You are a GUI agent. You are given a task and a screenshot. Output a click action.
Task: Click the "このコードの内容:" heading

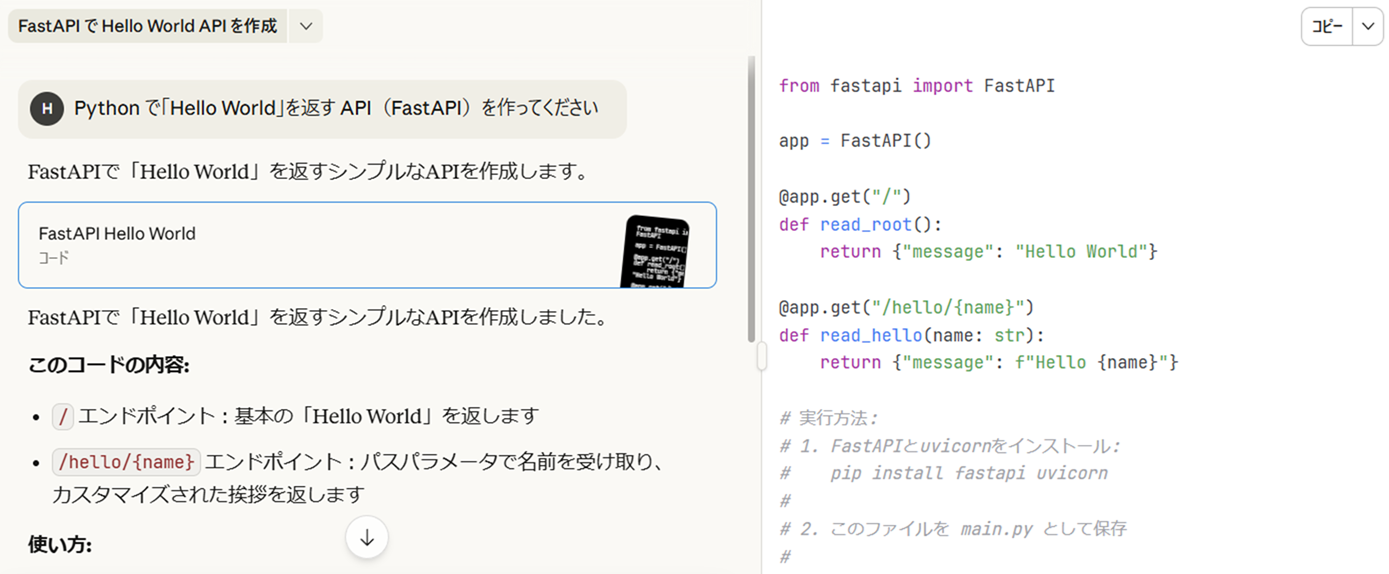tap(109, 365)
